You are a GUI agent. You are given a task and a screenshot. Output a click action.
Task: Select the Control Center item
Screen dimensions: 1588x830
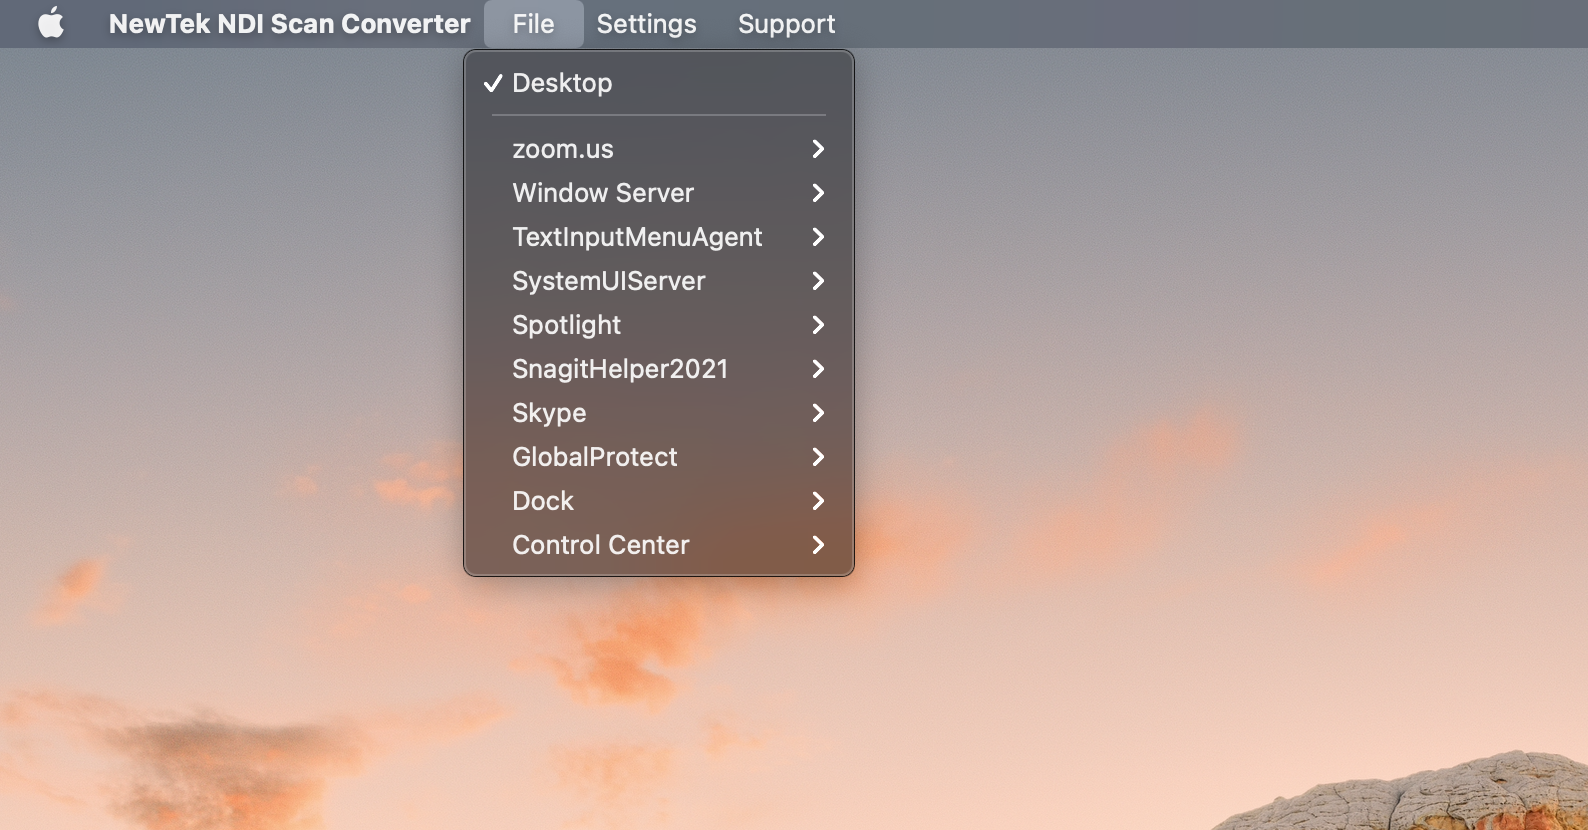(600, 545)
